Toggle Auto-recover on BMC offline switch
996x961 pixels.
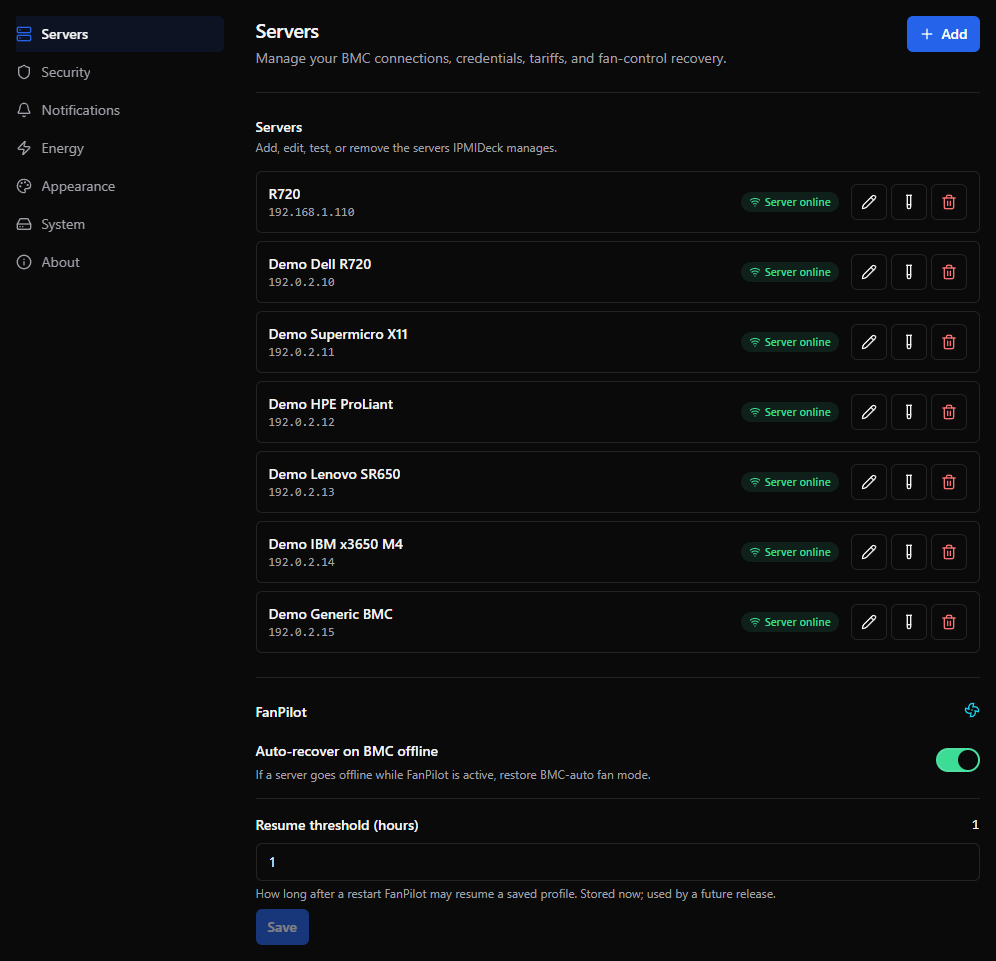point(957,760)
